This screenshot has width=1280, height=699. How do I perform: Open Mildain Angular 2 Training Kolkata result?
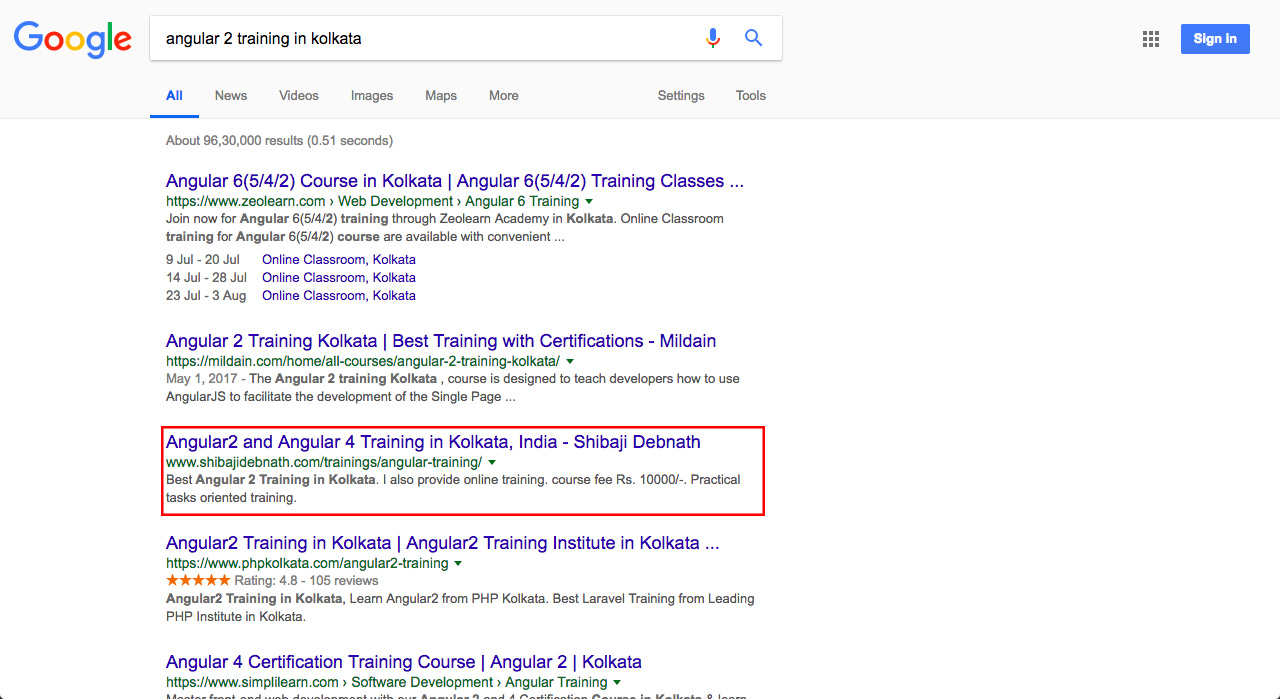pos(441,341)
